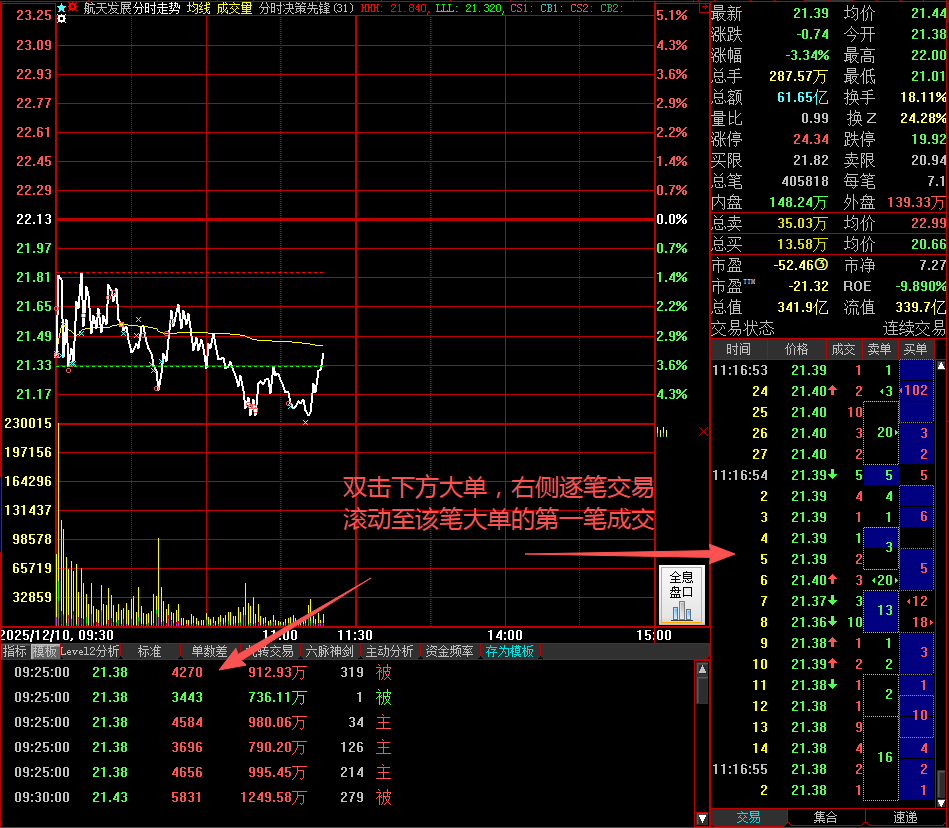The width and height of the screenshot is (949, 828).
Task: Open the 速递 tab at bottom right
Action: pos(905,817)
